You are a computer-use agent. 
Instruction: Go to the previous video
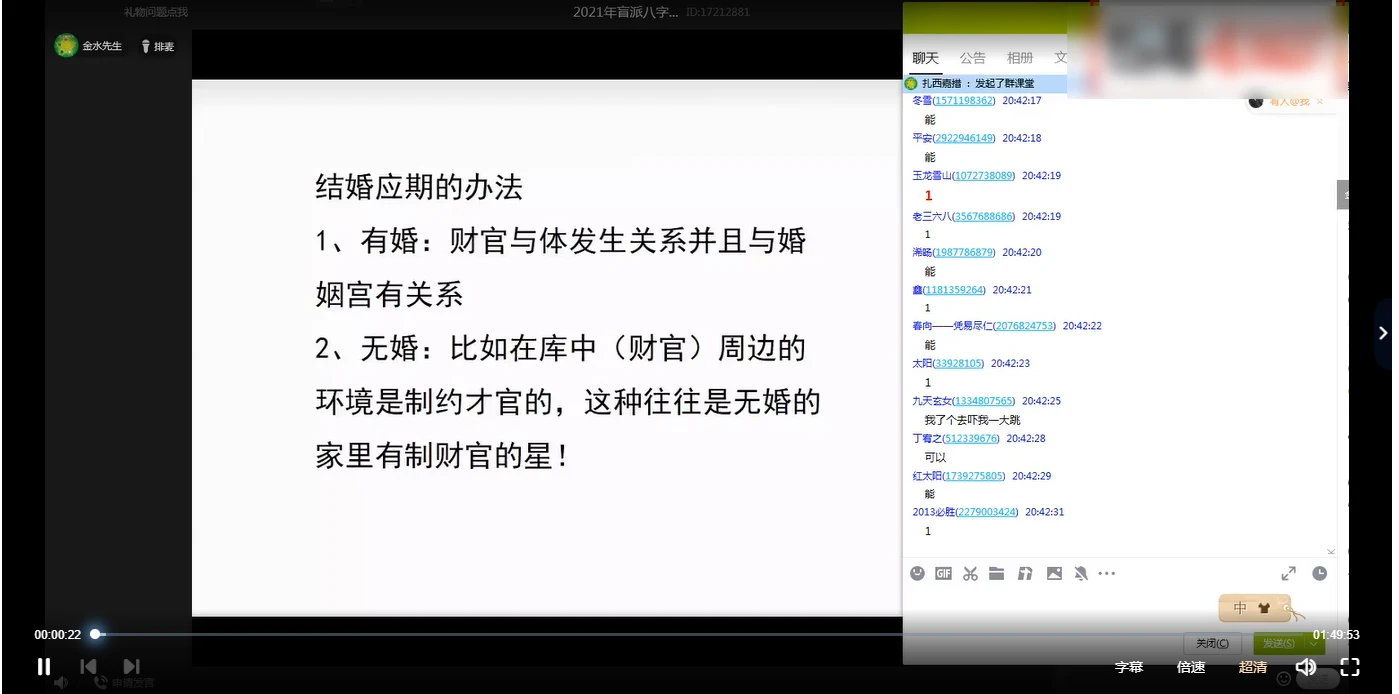88,666
